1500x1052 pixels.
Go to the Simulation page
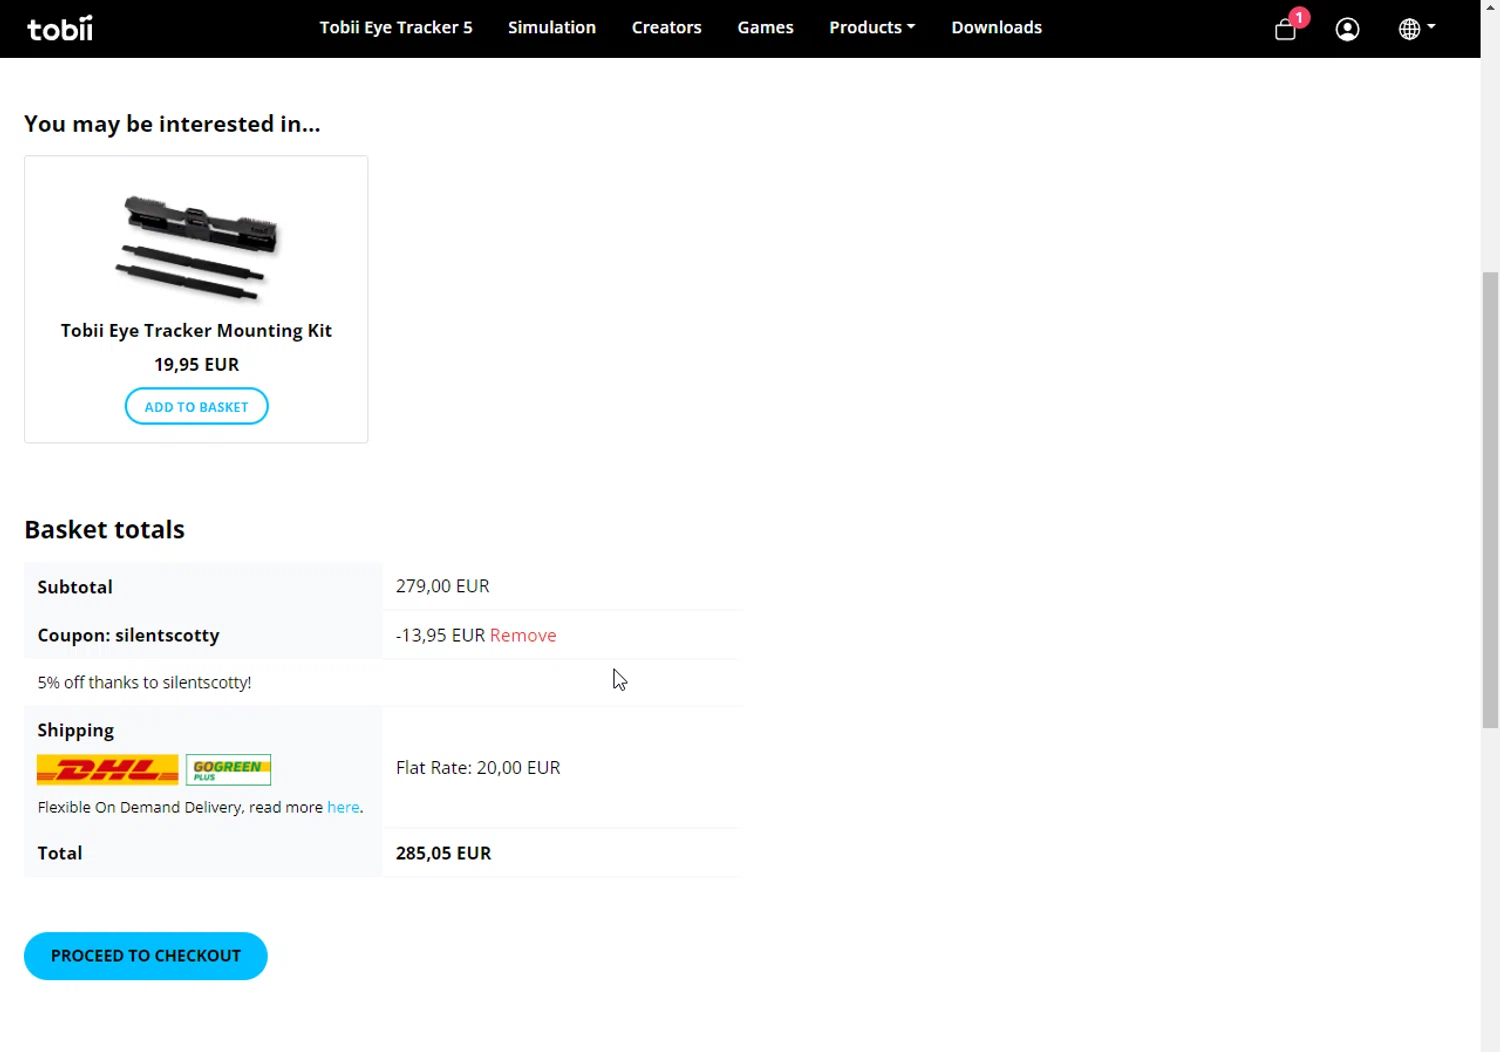(x=552, y=28)
